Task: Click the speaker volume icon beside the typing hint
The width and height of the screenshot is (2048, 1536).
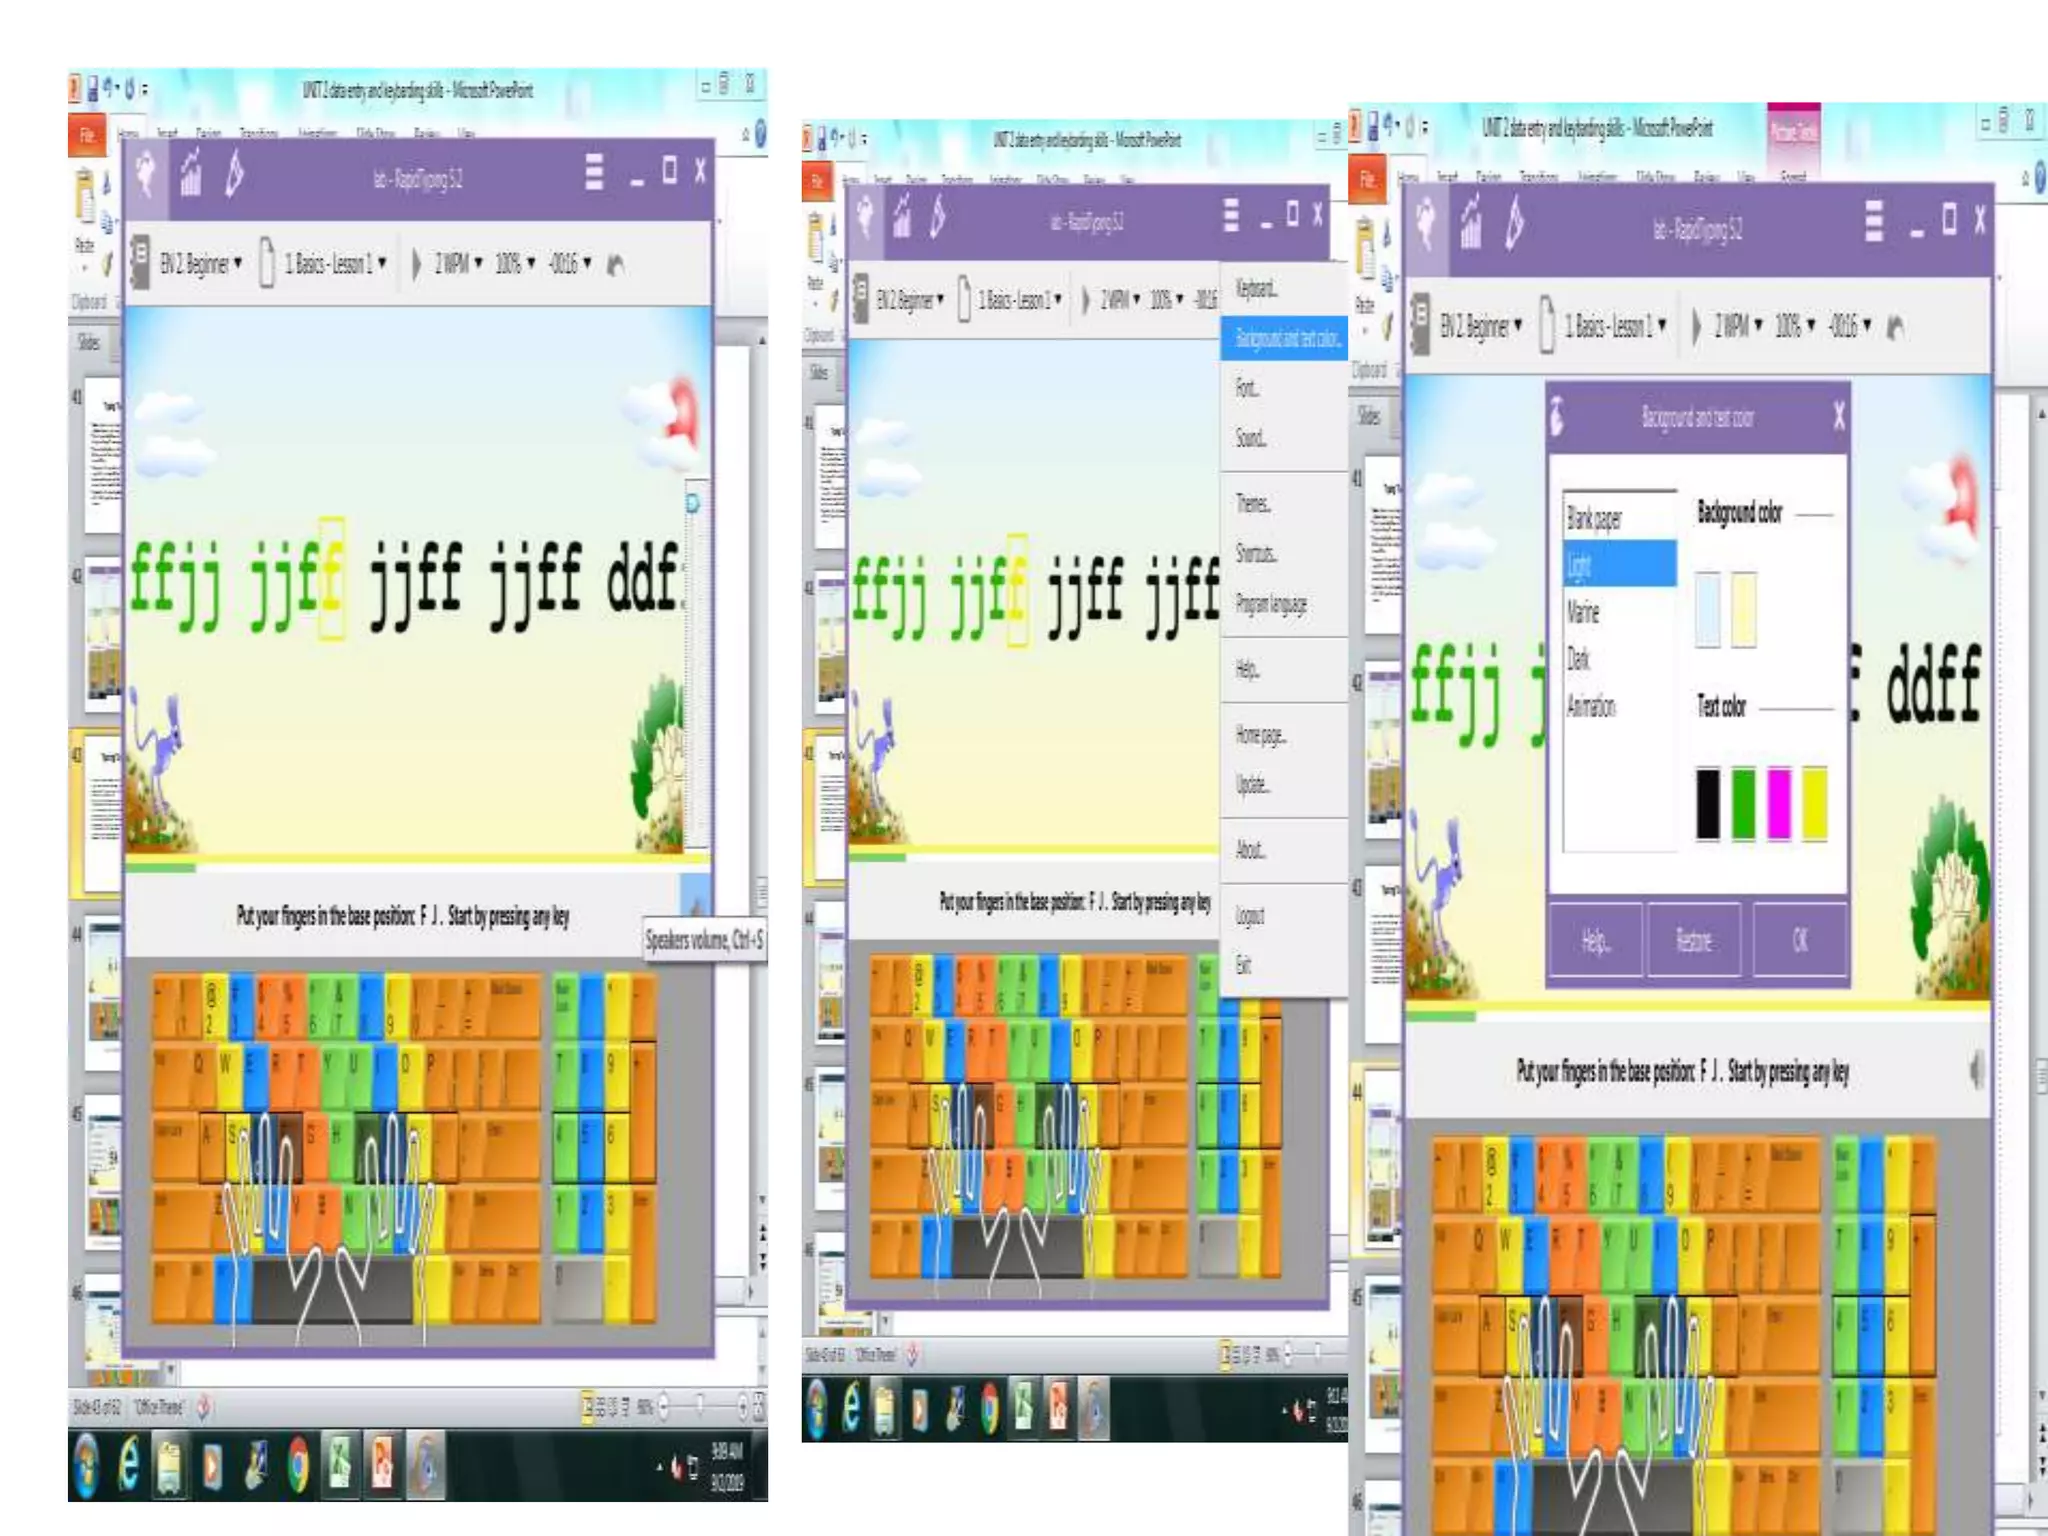Action: (1977, 1071)
